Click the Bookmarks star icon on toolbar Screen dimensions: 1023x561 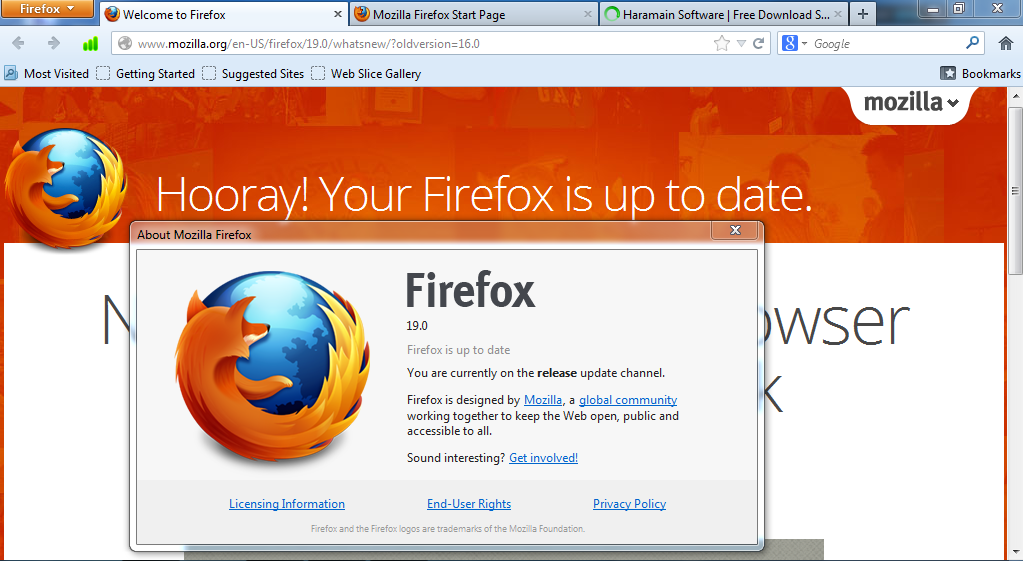(x=948, y=73)
